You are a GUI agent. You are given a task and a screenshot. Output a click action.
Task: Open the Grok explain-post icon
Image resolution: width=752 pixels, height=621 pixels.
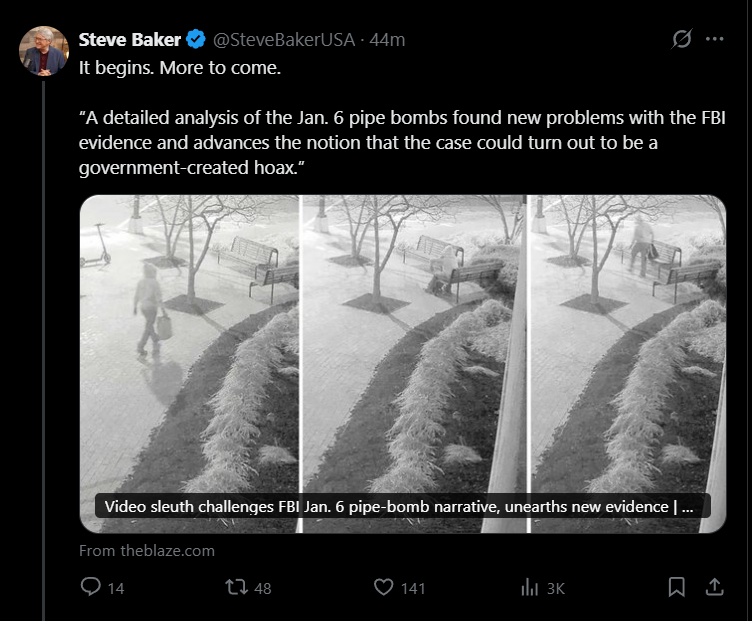click(682, 40)
